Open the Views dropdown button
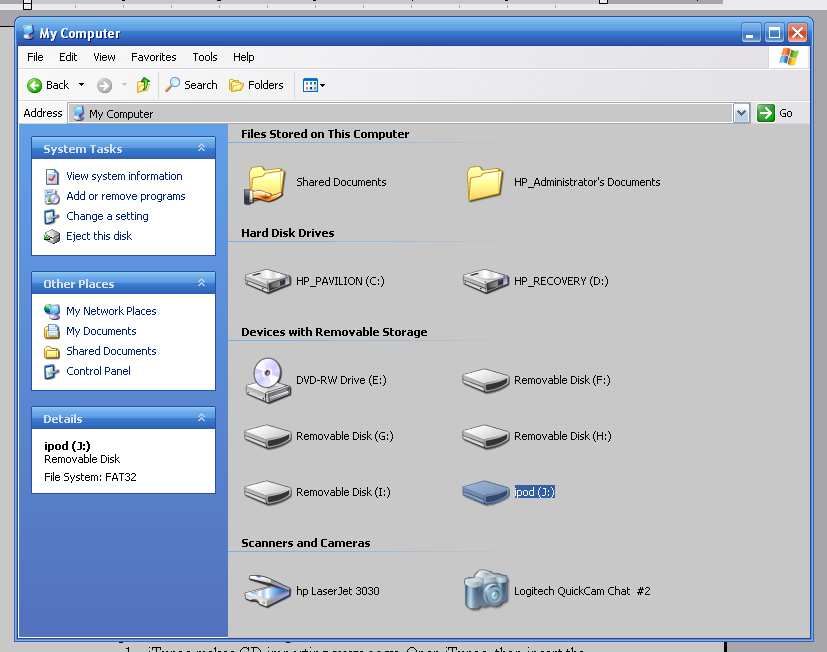Screen dimensions: 827x652 314,85
